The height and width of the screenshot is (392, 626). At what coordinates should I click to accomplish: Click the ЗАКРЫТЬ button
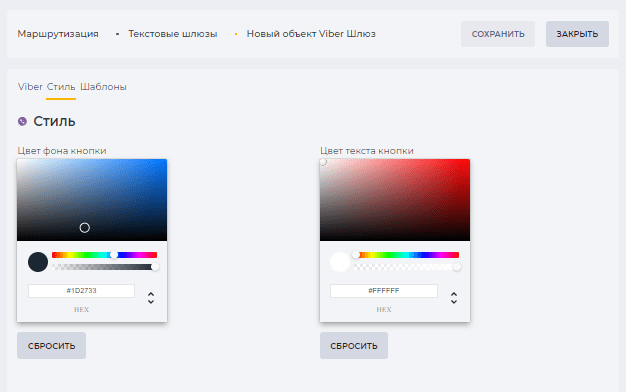[x=577, y=34]
